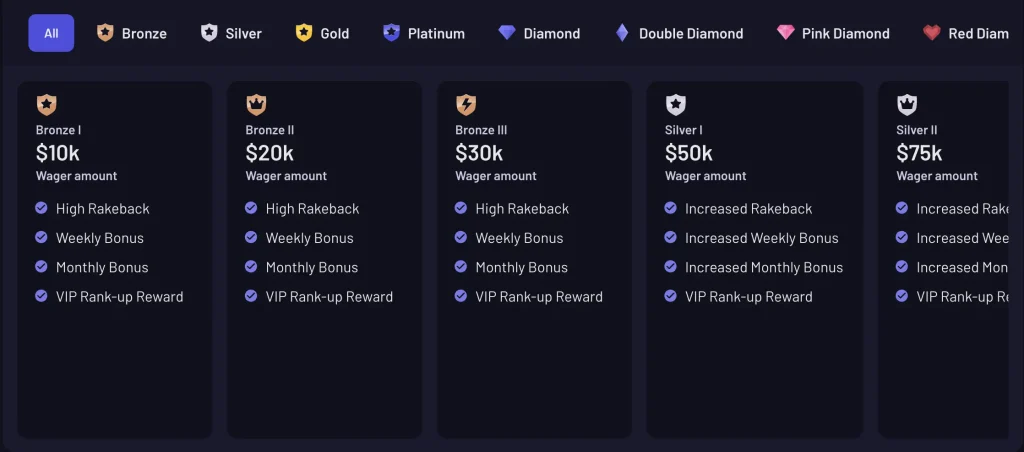Filter by Platinum tier

[424, 33]
